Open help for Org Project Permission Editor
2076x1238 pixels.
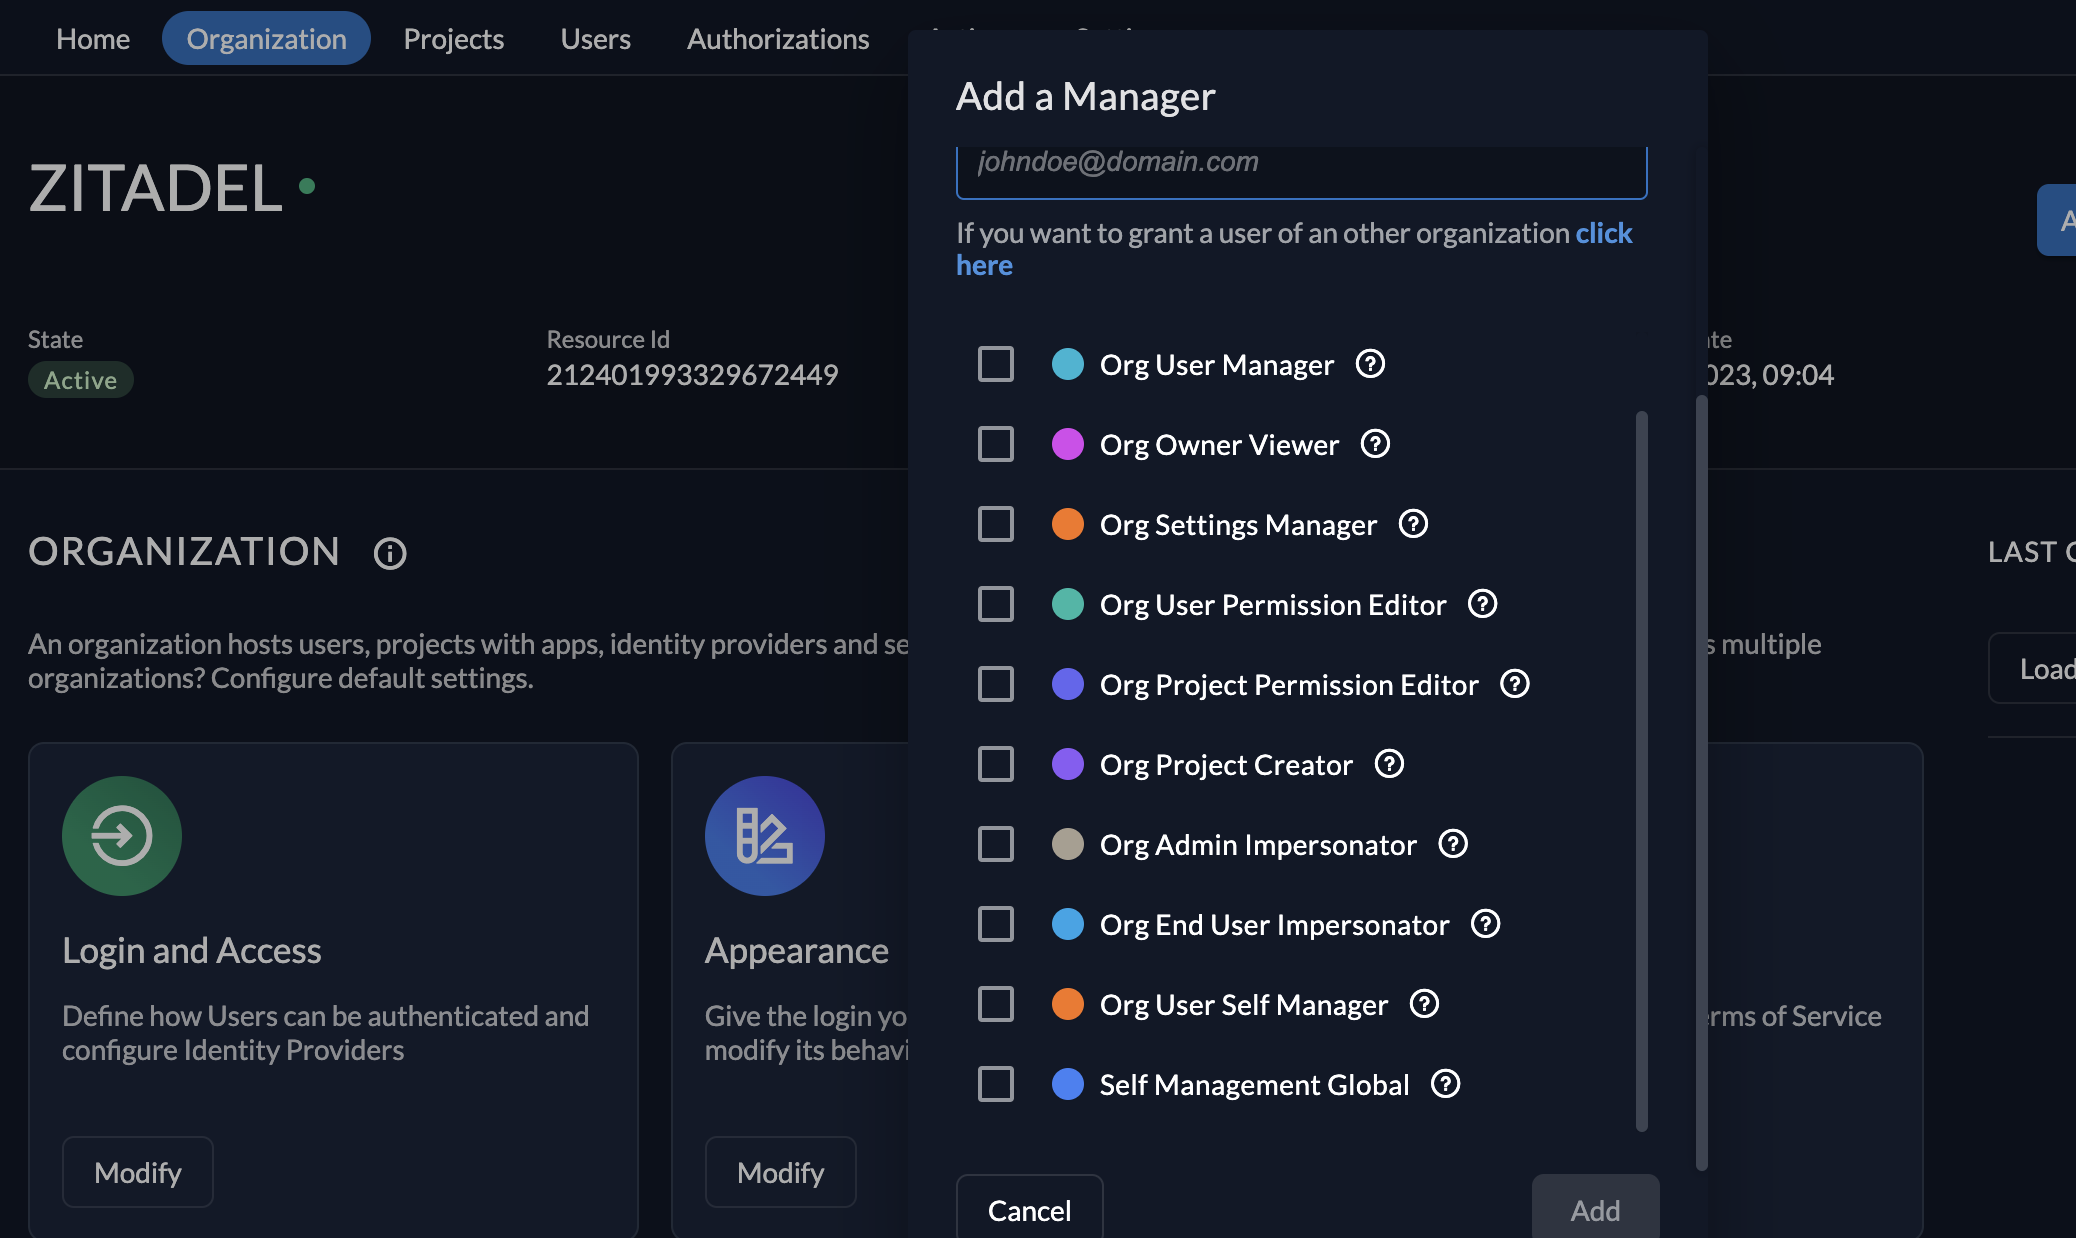tap(1515, 684)
